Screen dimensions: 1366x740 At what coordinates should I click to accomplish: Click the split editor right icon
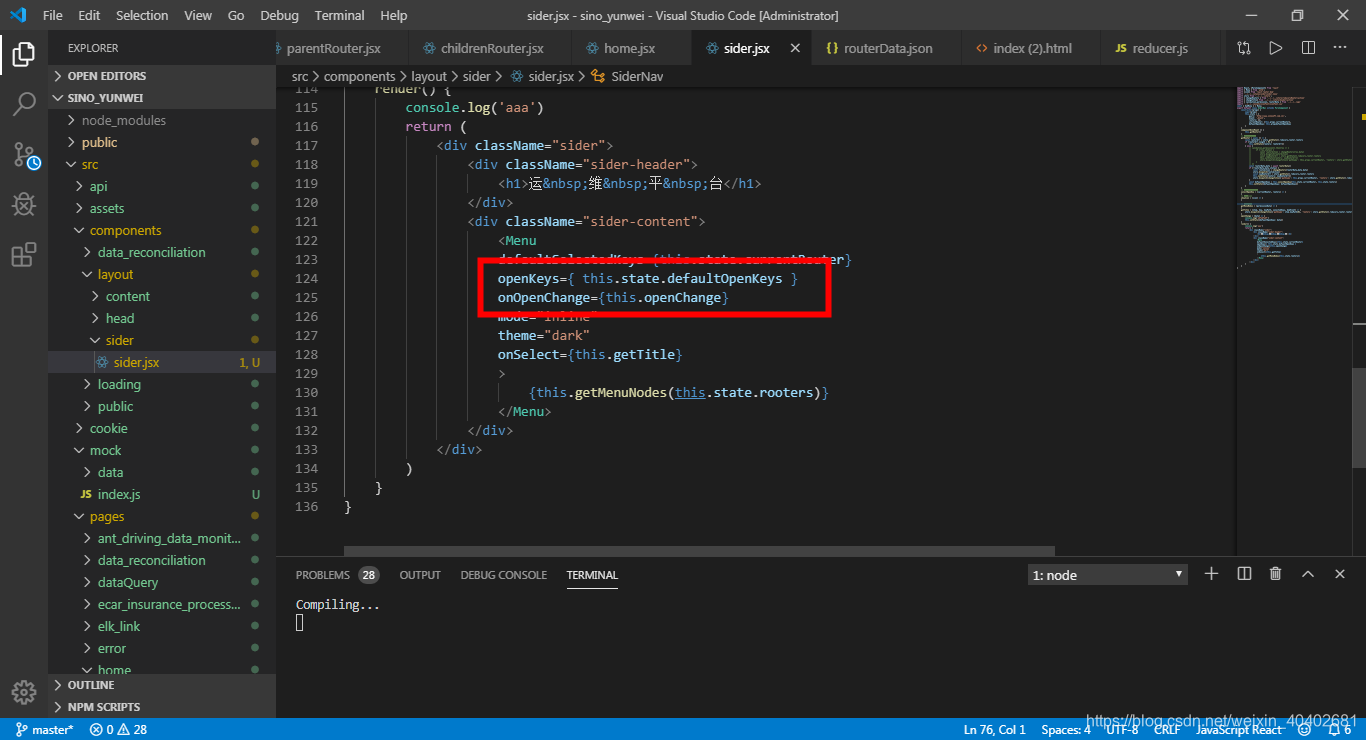point(1308,48)
